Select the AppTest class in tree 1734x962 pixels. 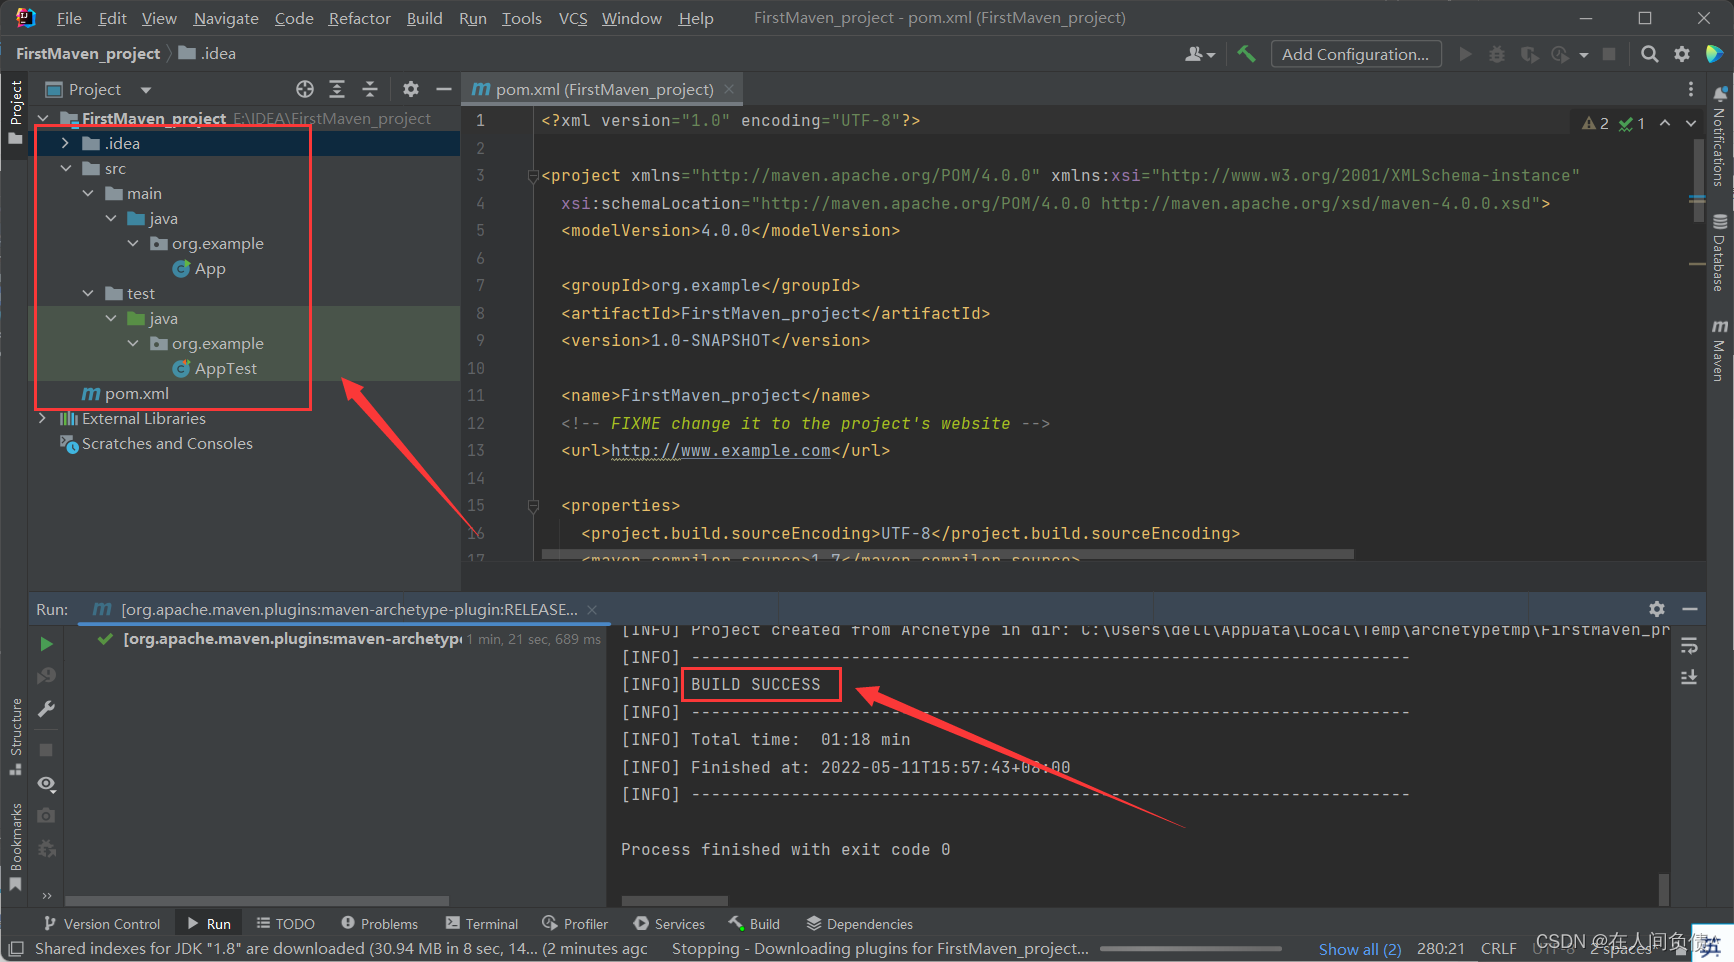(x=215, y=368)
